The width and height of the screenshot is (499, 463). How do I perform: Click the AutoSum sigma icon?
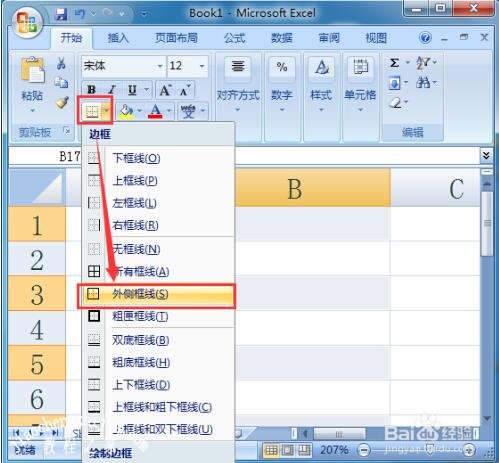pos(394,63)
